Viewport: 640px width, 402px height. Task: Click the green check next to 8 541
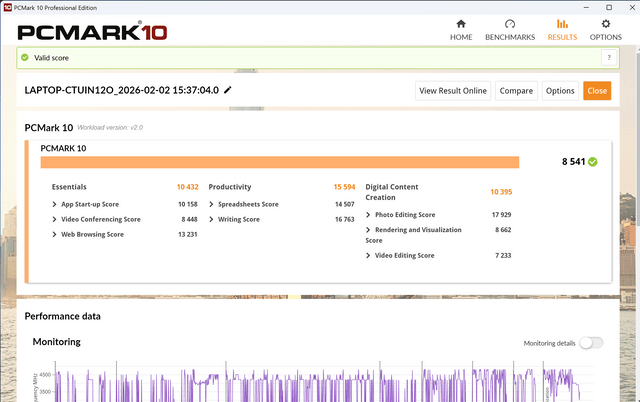(593, 162)
